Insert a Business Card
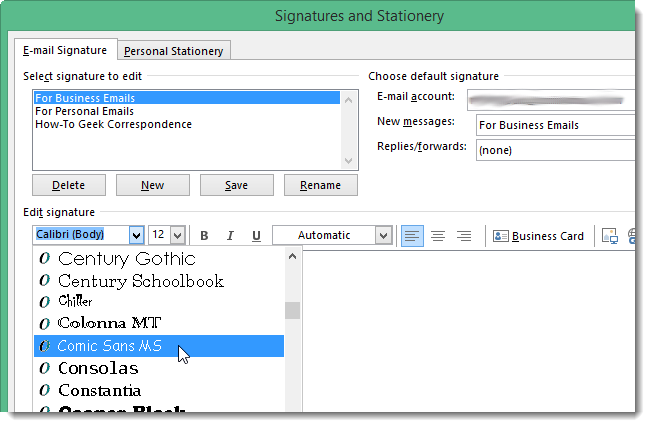This screenshot has width=650, height=427. coord(538,236)
